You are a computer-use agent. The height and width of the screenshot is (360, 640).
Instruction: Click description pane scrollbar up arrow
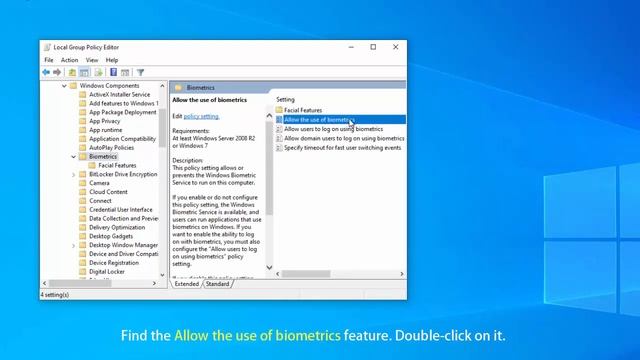pyautogui.click(x=269, y=116)
